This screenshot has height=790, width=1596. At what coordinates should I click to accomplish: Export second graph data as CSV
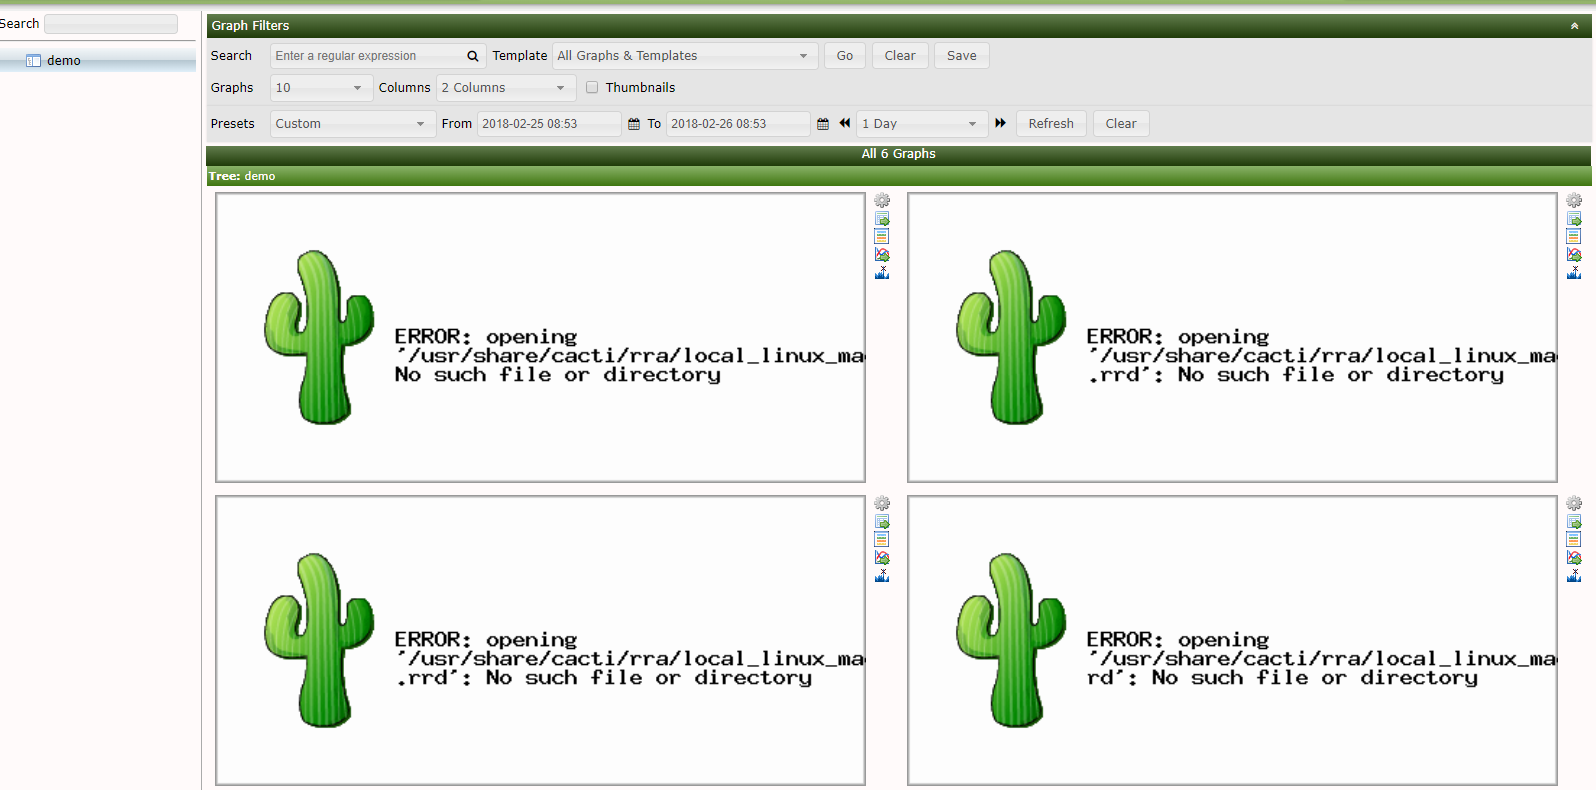1574,219
